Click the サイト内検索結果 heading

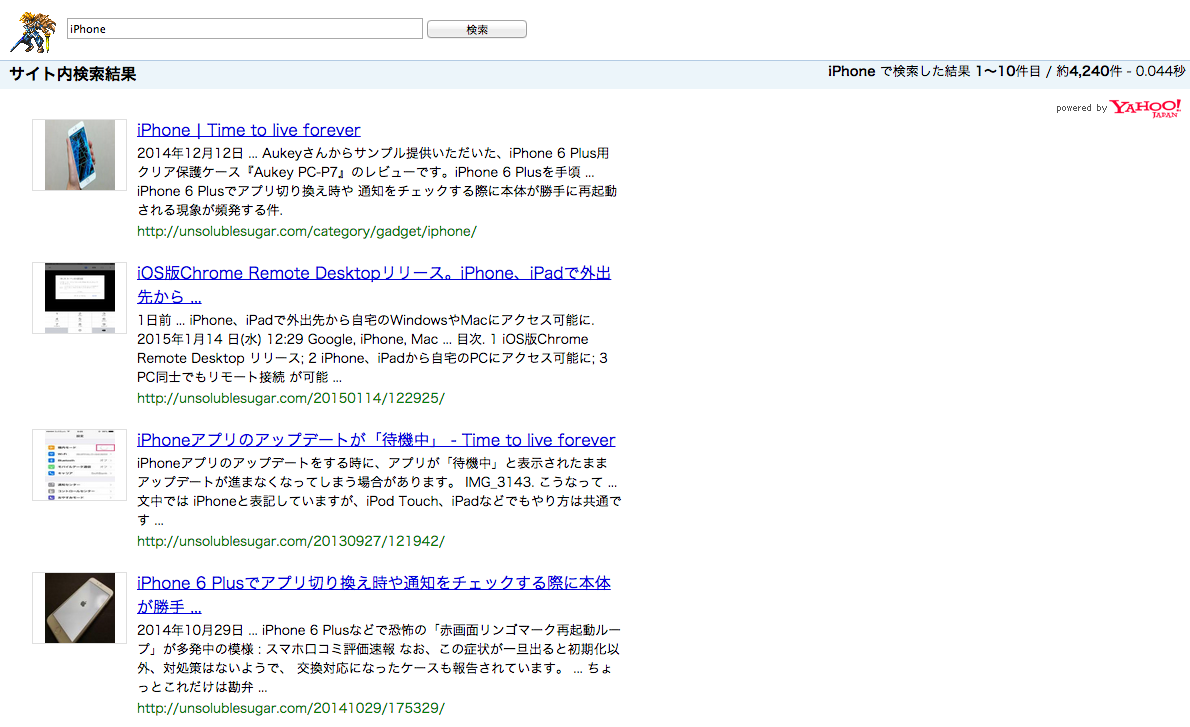coord(73,74)
